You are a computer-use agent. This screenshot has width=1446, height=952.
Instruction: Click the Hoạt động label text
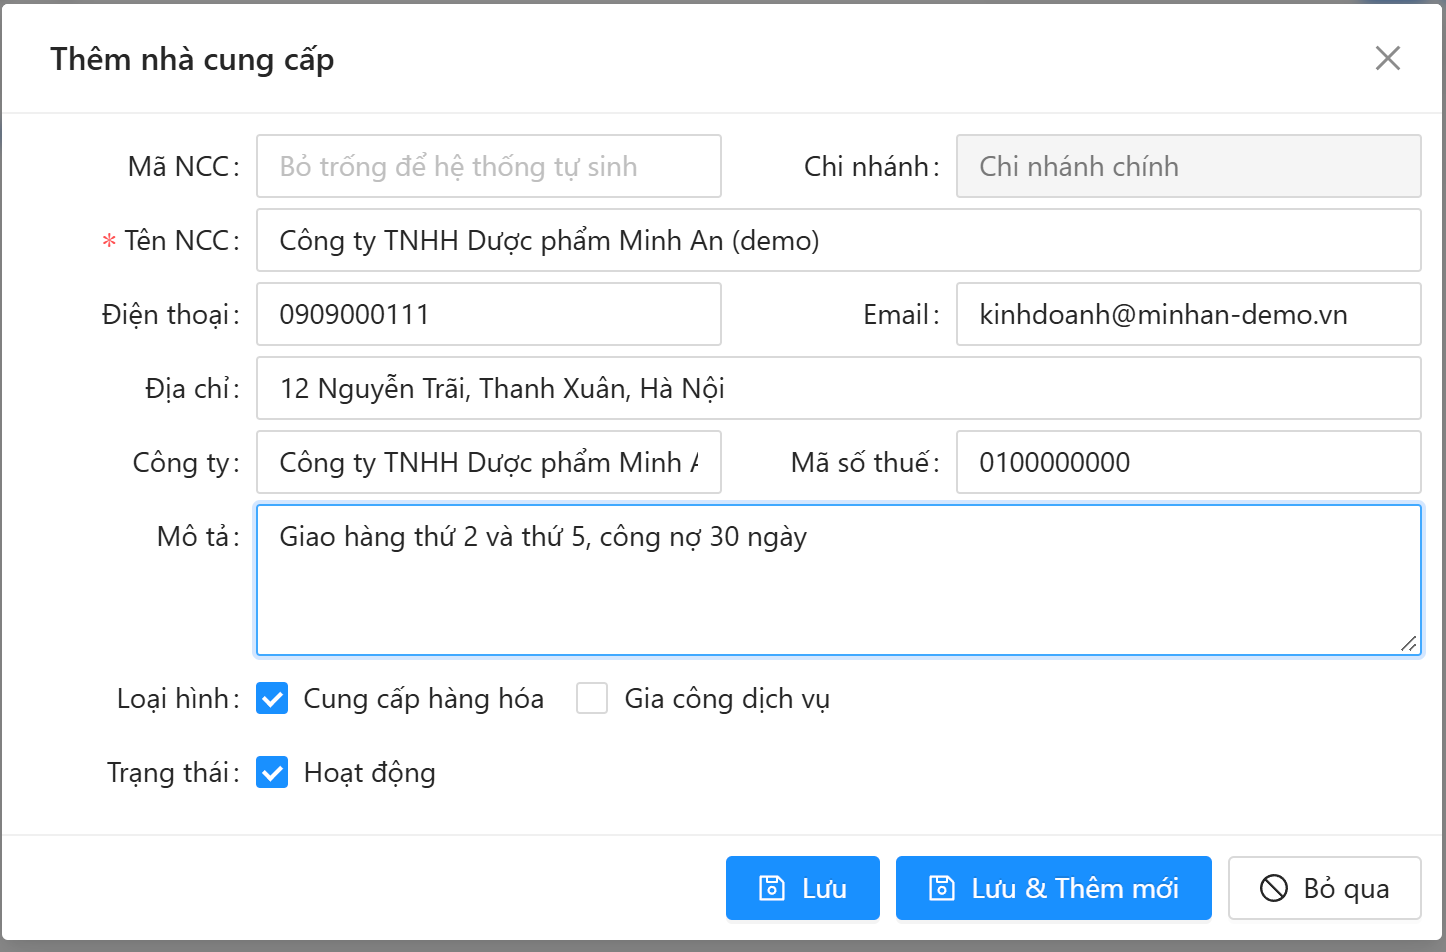tap(370, 772)
